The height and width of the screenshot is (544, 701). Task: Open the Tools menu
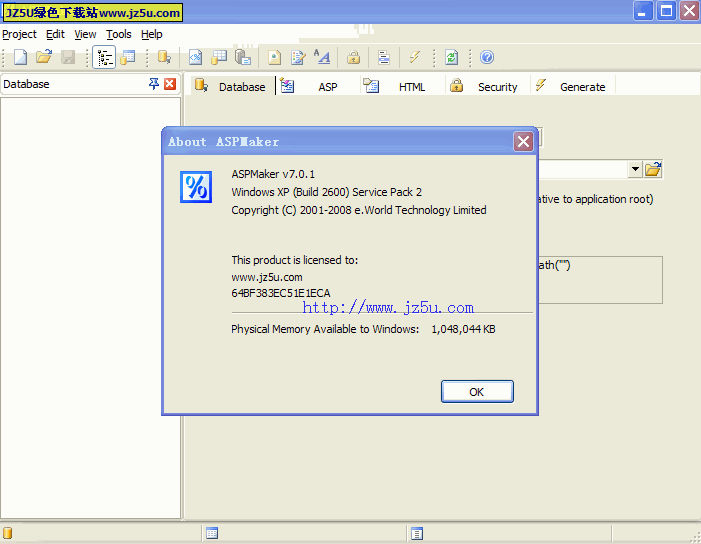(119, 34)
